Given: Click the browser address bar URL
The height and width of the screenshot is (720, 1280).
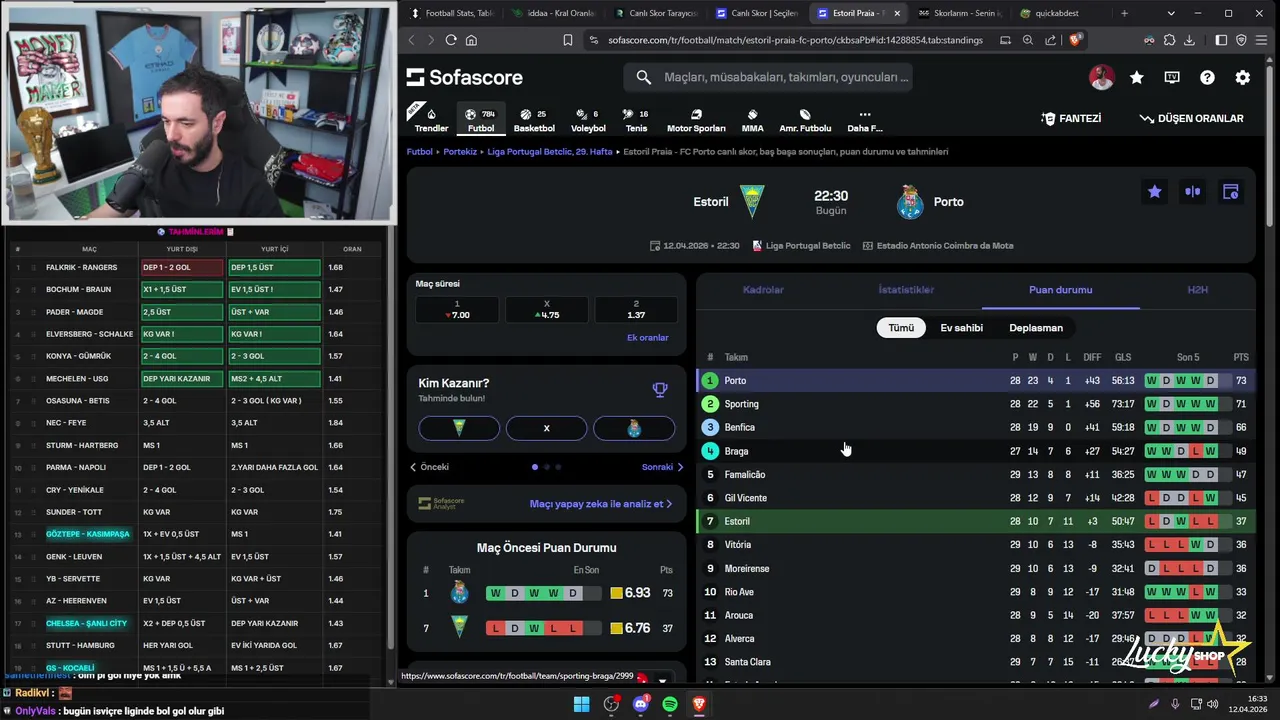Looking at the screenshot, I should 795,40.
